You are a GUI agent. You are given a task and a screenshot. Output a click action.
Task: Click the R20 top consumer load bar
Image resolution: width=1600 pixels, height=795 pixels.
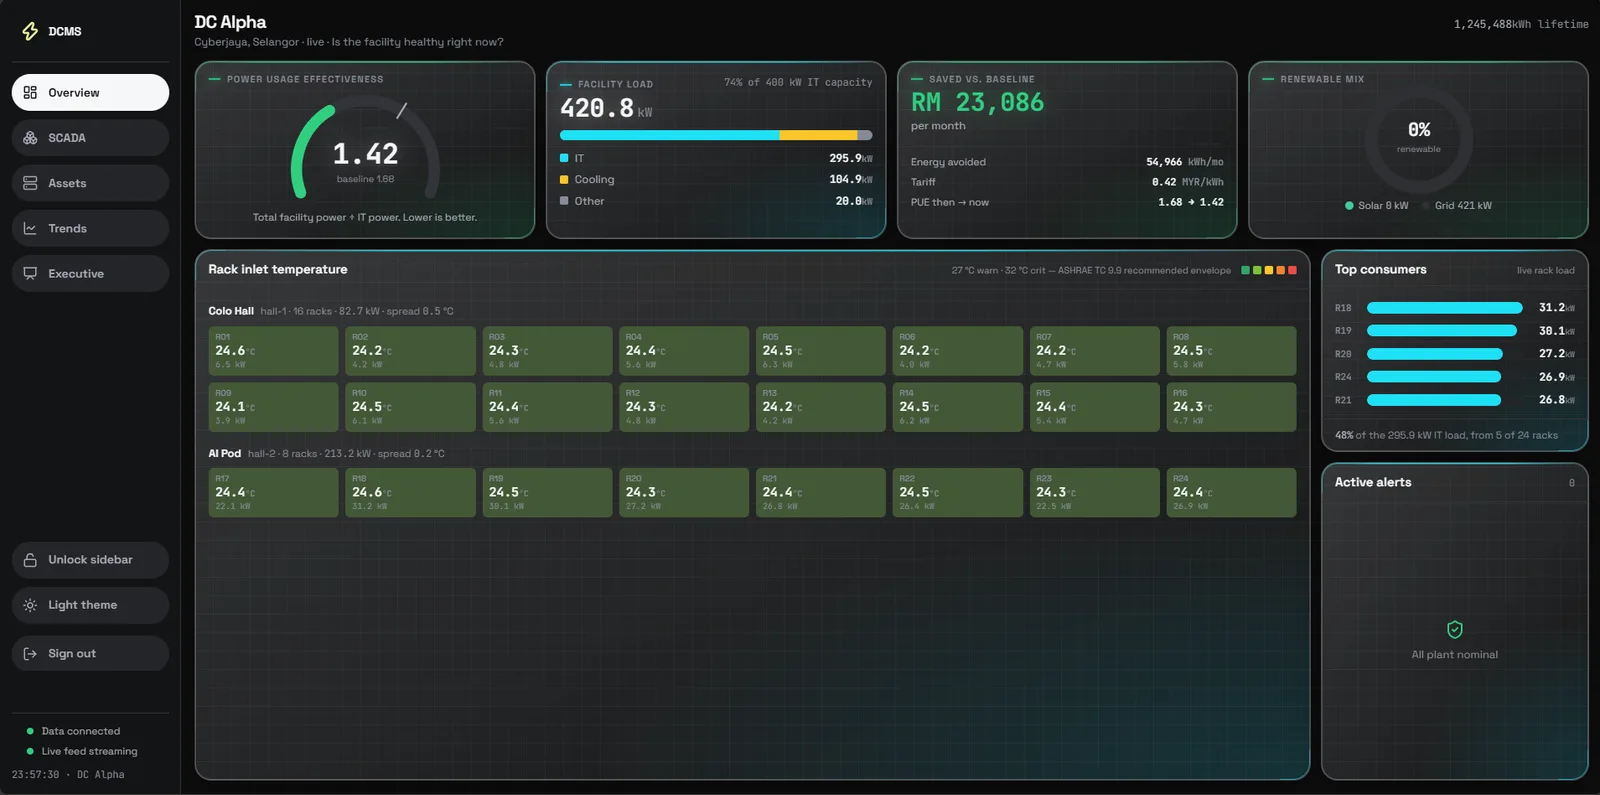(x=1435, y=354)
